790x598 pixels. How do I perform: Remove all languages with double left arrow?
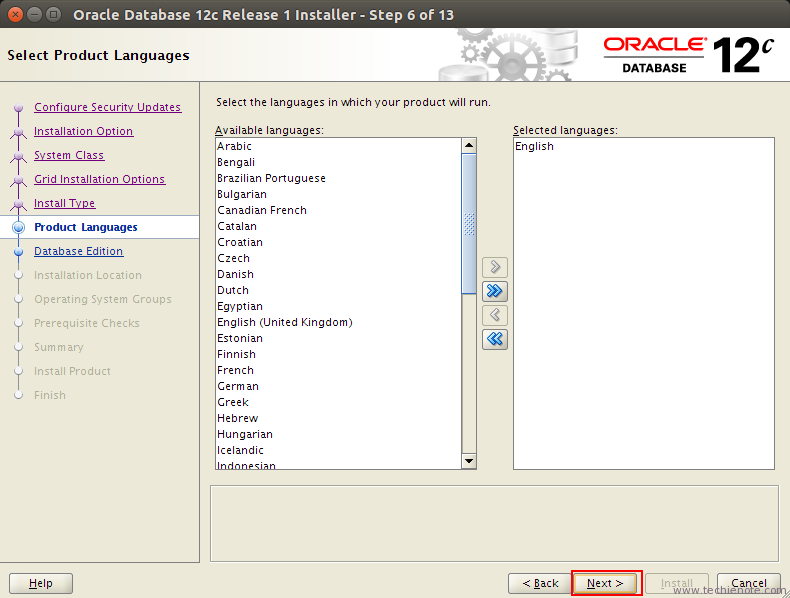[x=495, y=339]
